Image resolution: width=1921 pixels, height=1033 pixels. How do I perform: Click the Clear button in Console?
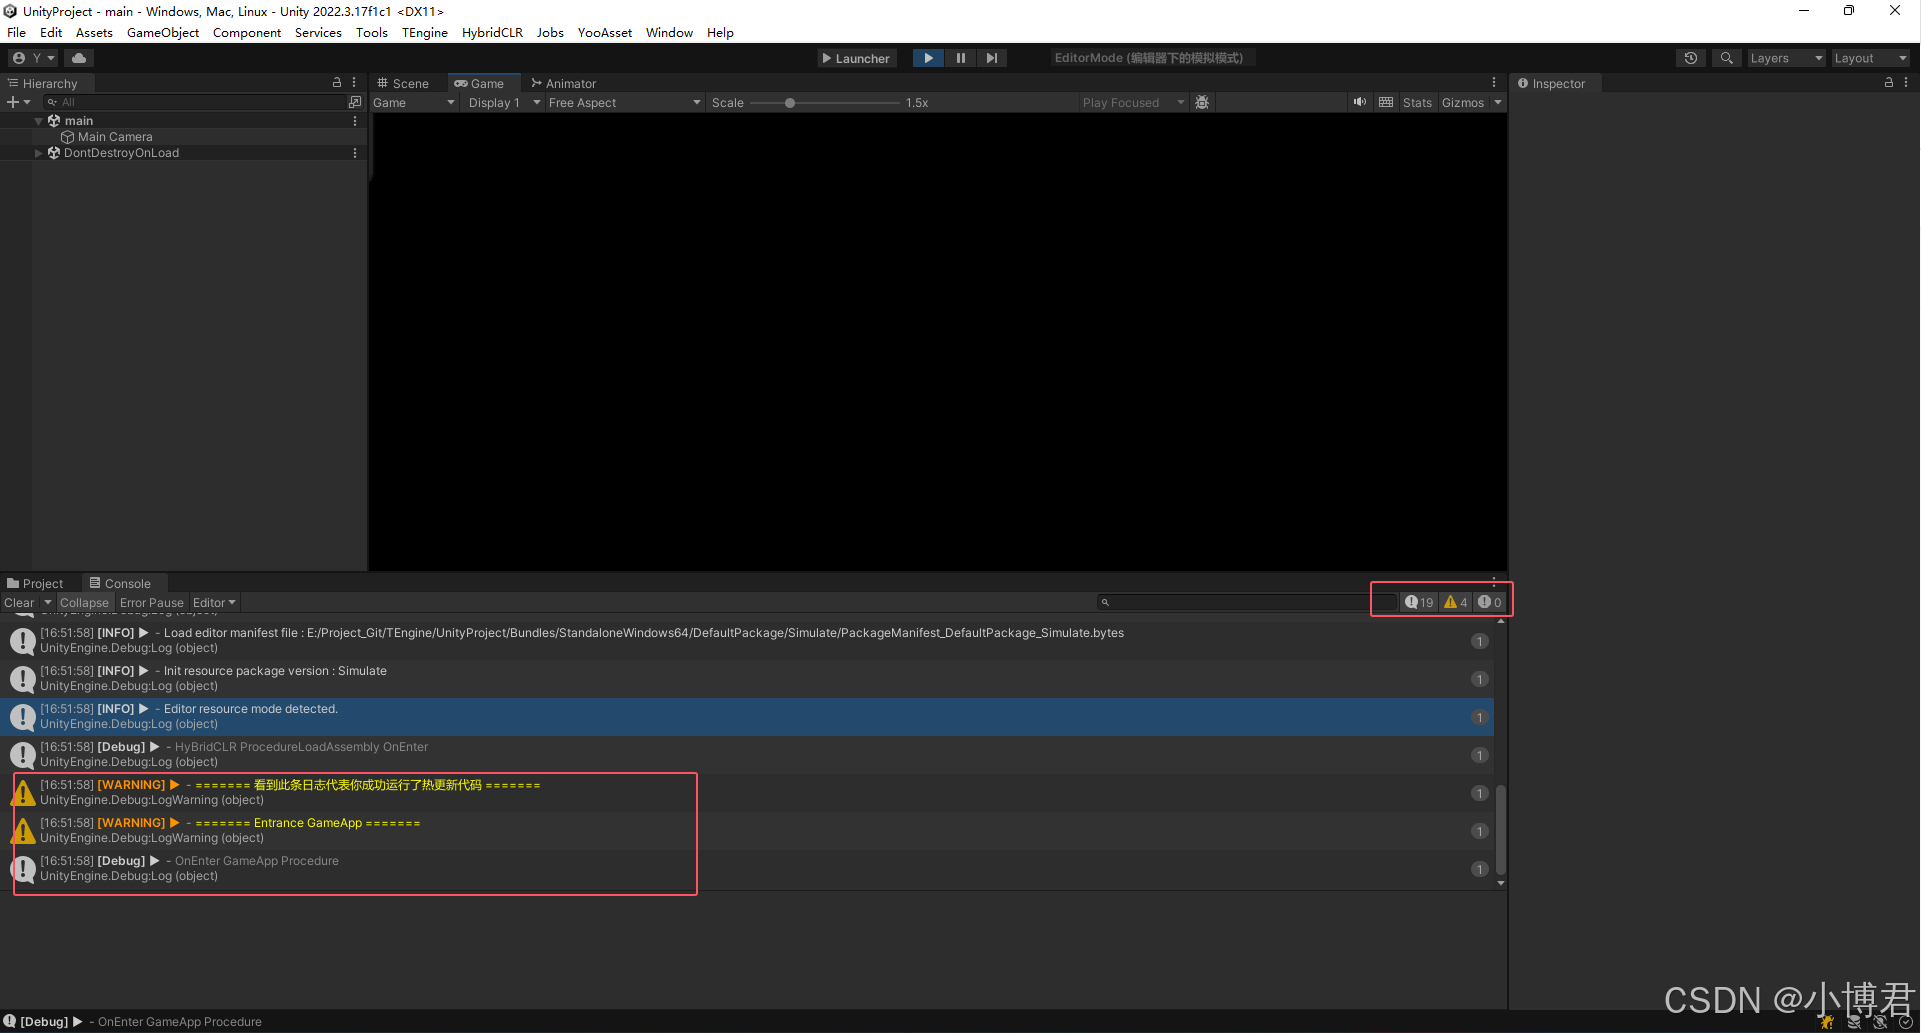(18, 602)
